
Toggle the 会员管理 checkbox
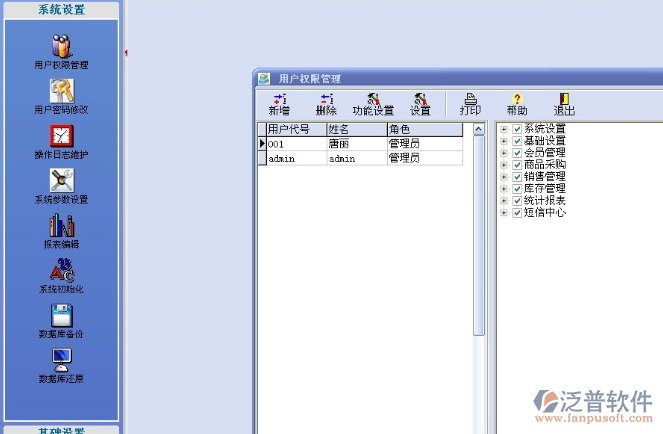pos(517,153)
